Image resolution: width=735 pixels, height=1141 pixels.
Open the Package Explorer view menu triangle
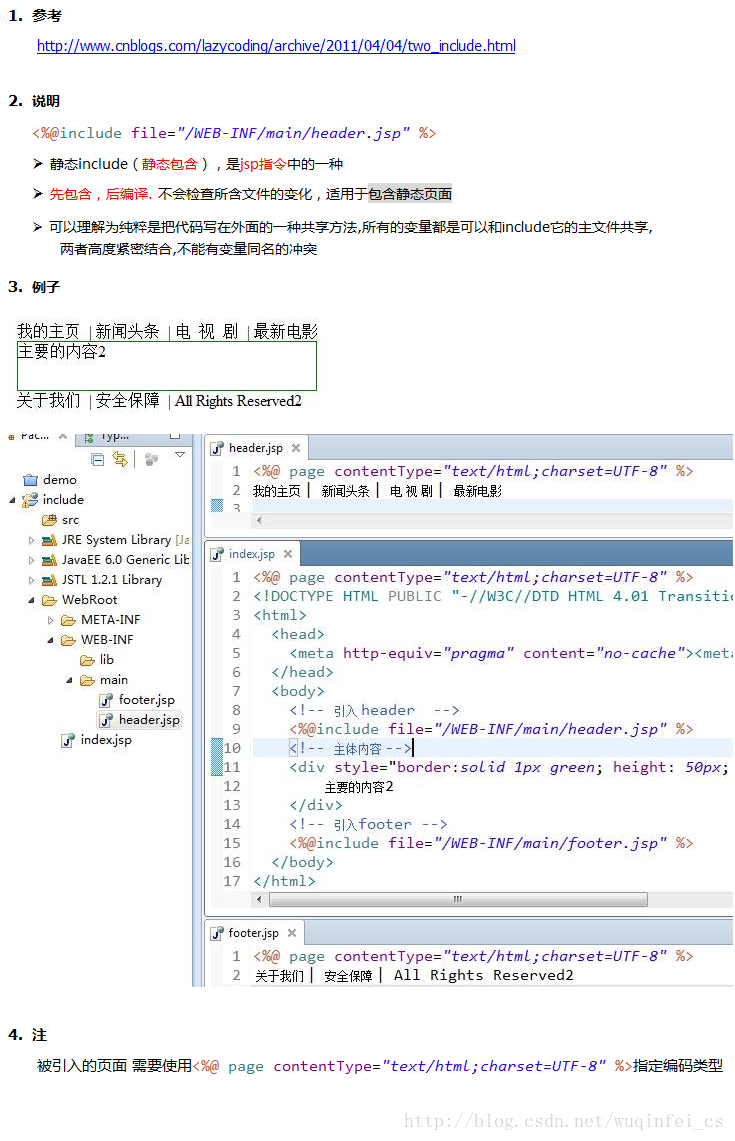(180, 455)
